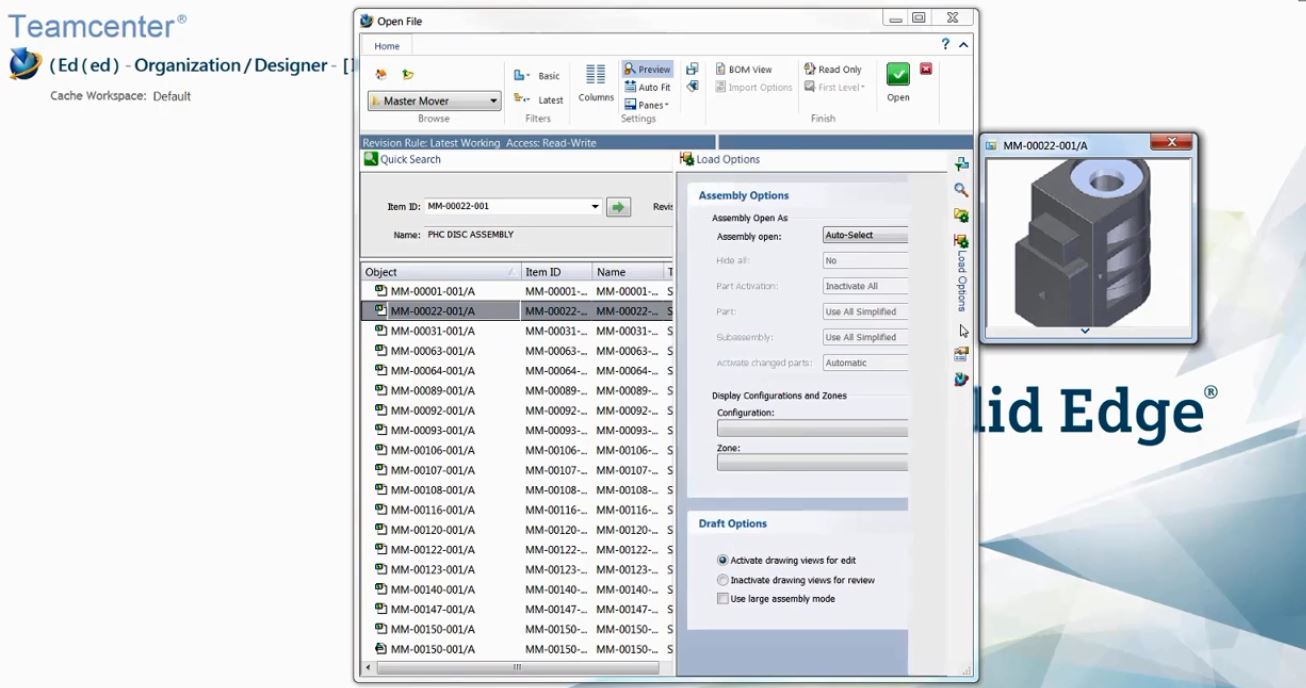Viewport: 1306px width, 688px height.
Task: Expand the Assembly open Auto-Select dropdown
Action: [x=865, y=236]
